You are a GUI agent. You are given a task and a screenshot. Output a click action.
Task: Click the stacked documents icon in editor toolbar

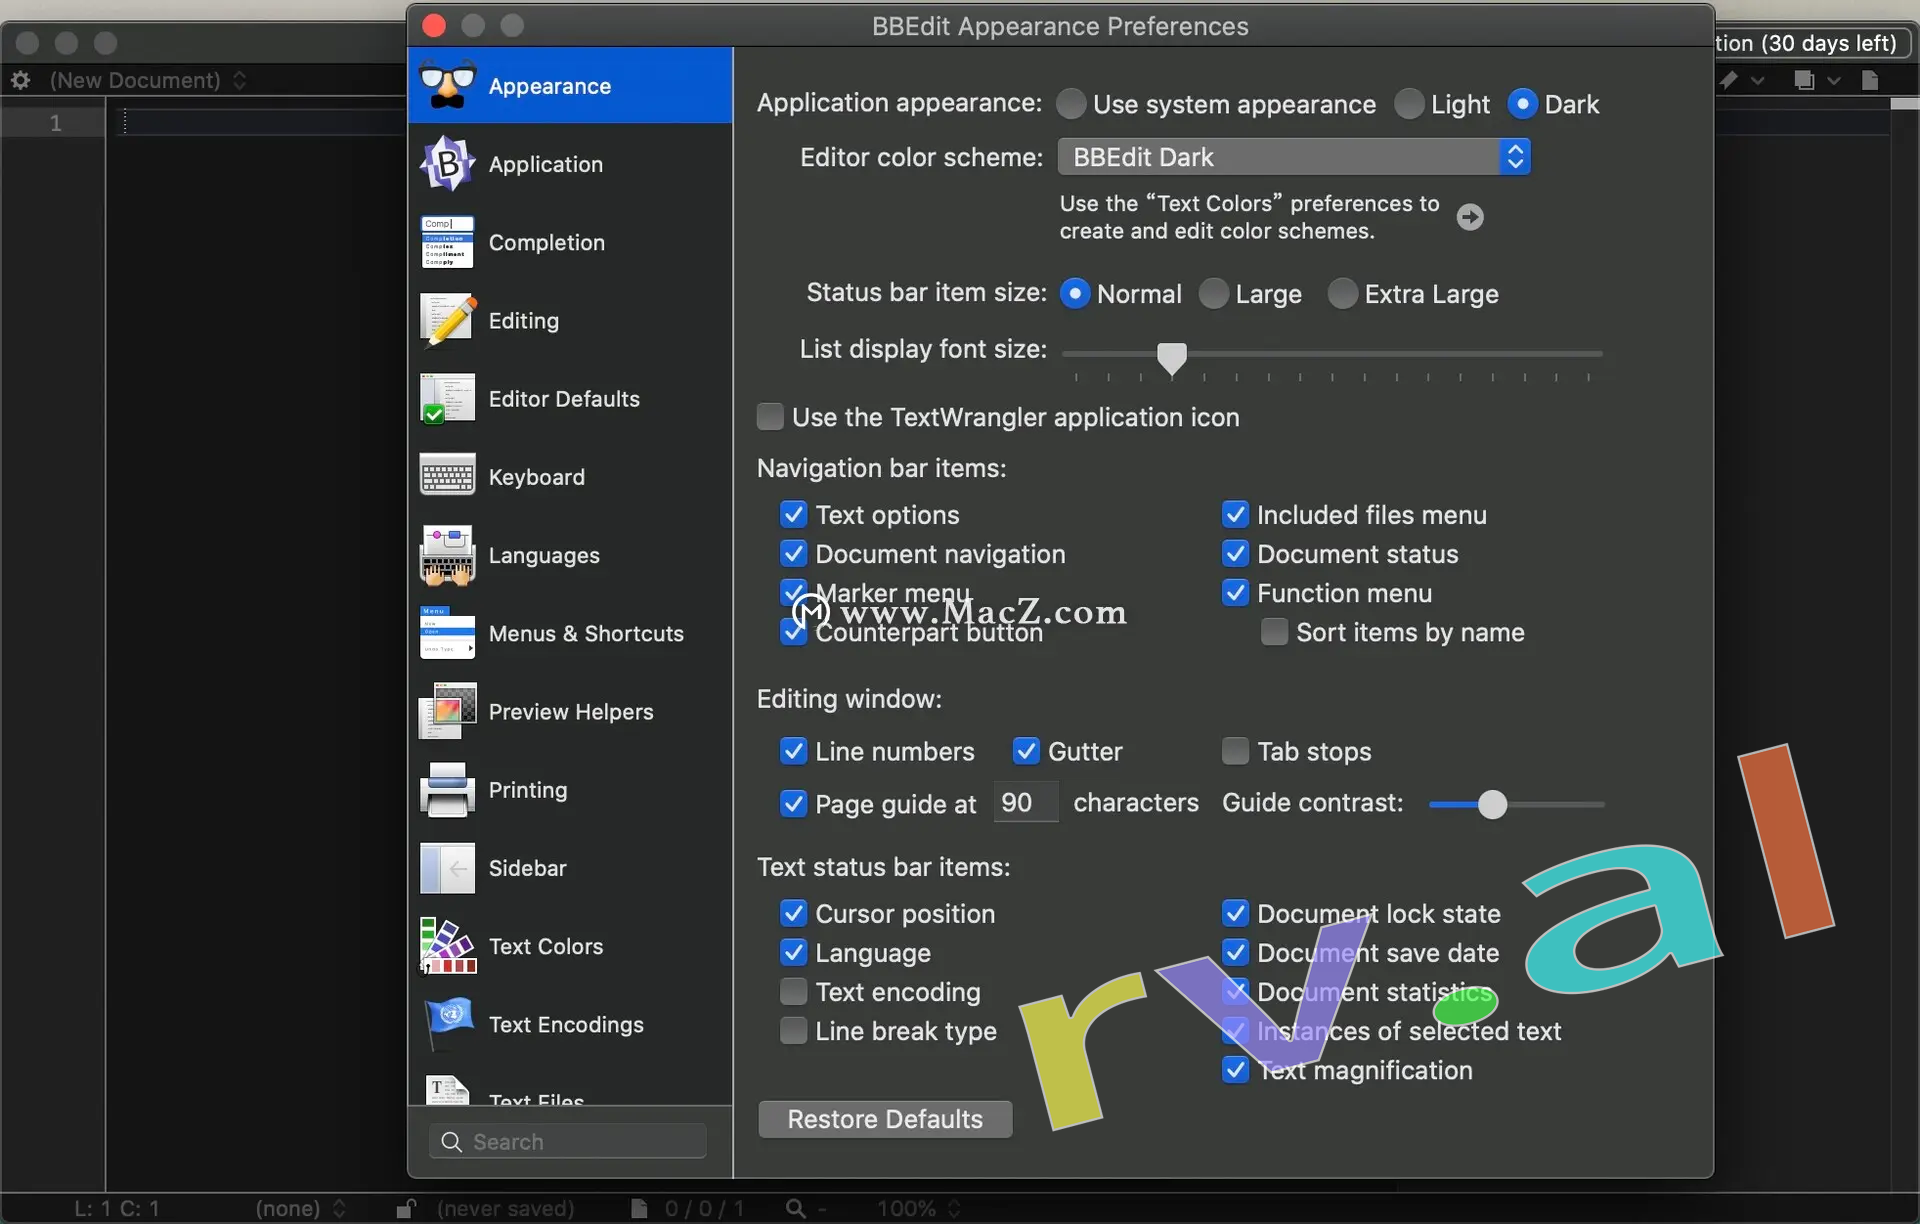(1804, 80)
